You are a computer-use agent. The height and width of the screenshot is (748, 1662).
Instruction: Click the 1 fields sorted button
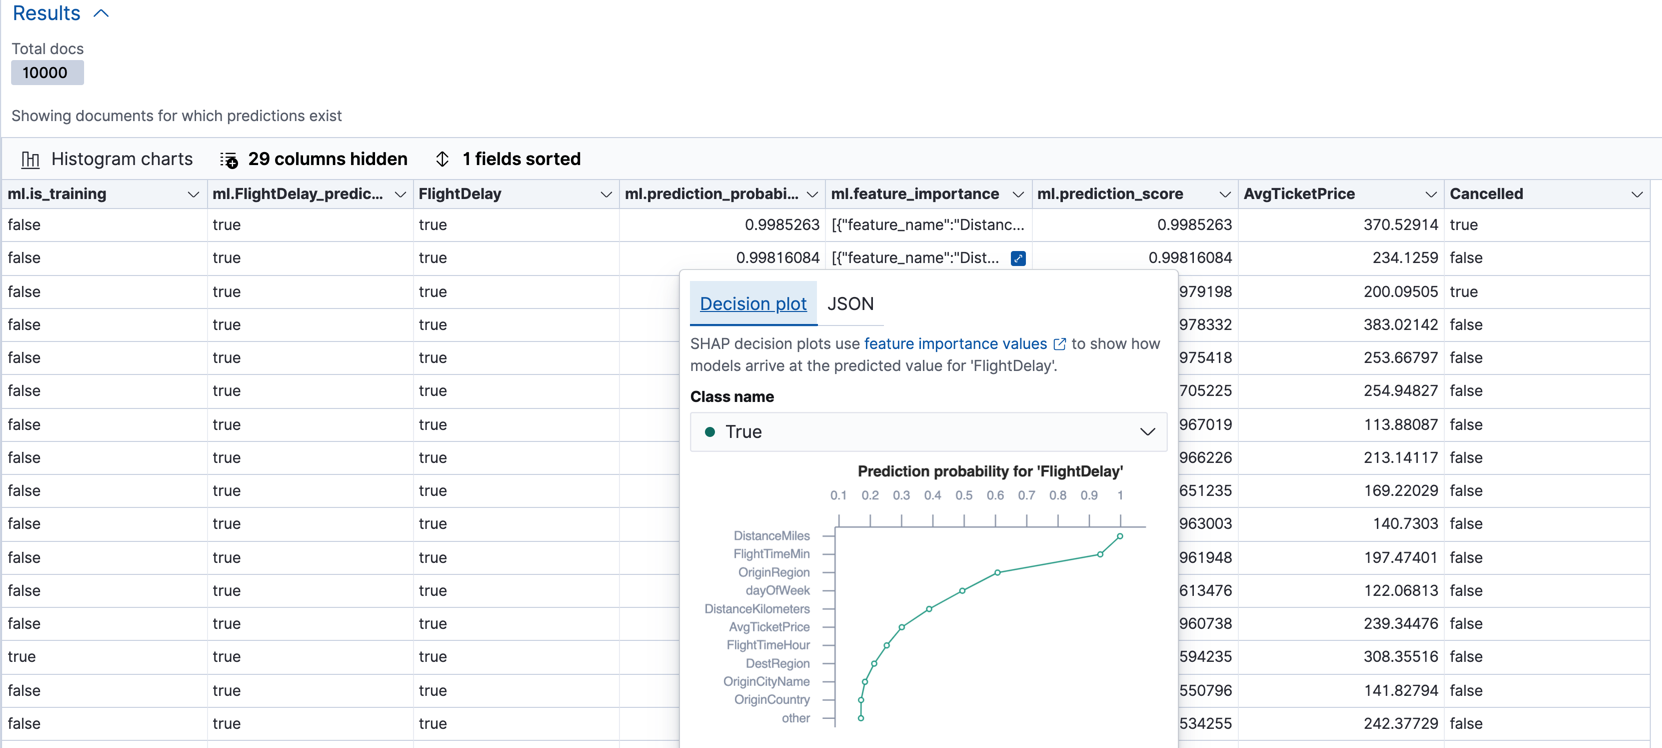pyautogui.click(x=520, y=160)
